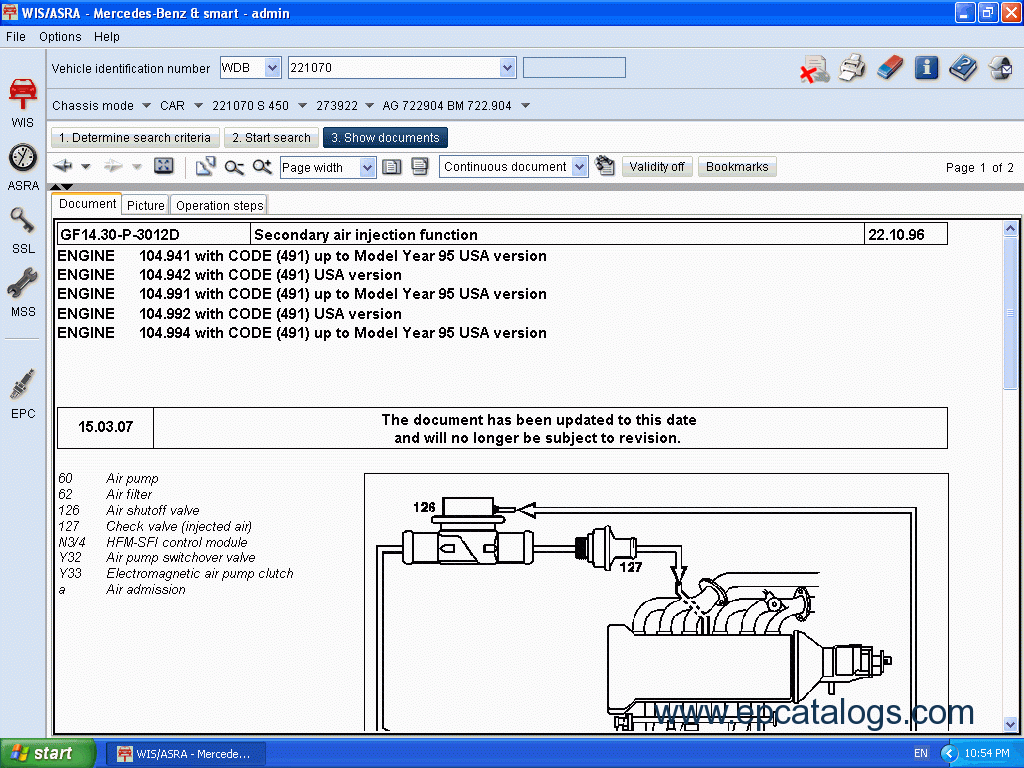Open the Options menu
The image size is (1024, 768).
coord(60,37)
